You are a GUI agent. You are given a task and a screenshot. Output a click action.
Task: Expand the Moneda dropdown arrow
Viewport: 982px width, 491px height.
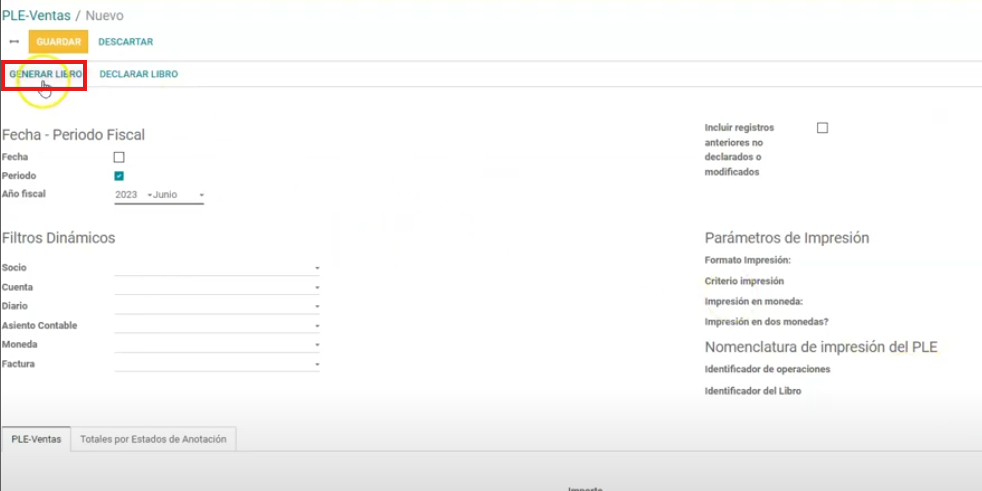click(317, 345)
